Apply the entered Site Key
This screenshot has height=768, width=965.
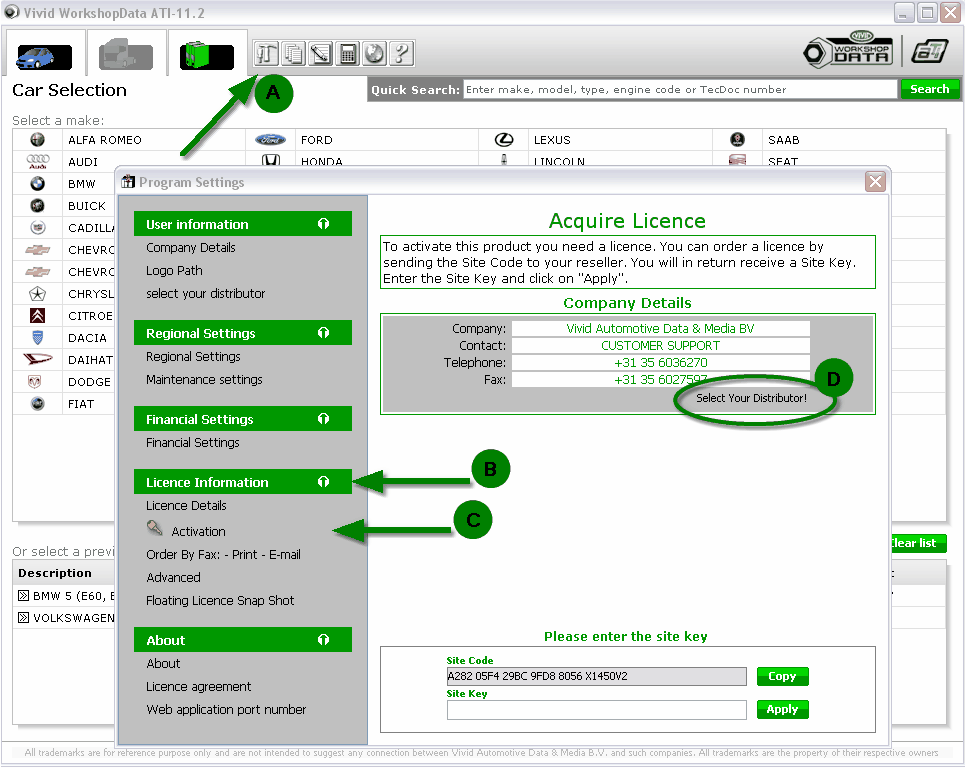pos(782,710)
